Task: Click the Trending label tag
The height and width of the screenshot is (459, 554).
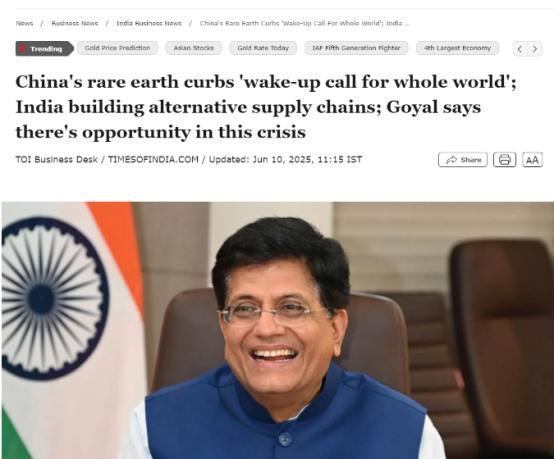Action: (x=45, y=49)
